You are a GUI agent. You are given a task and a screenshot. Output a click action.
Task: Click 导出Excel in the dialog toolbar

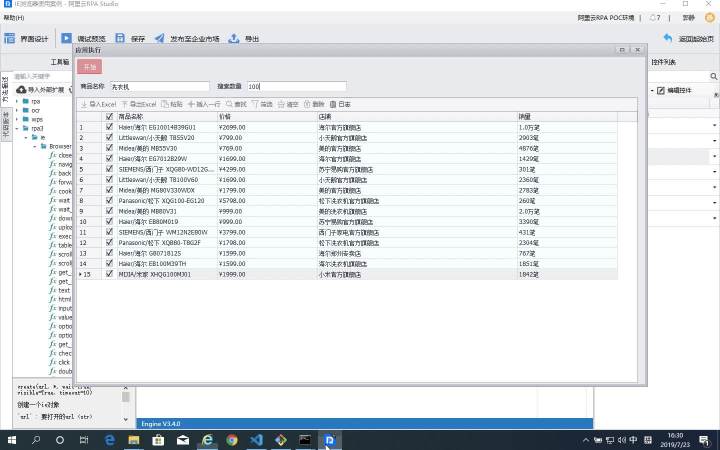pyautogui.click(x=139, y=104)
